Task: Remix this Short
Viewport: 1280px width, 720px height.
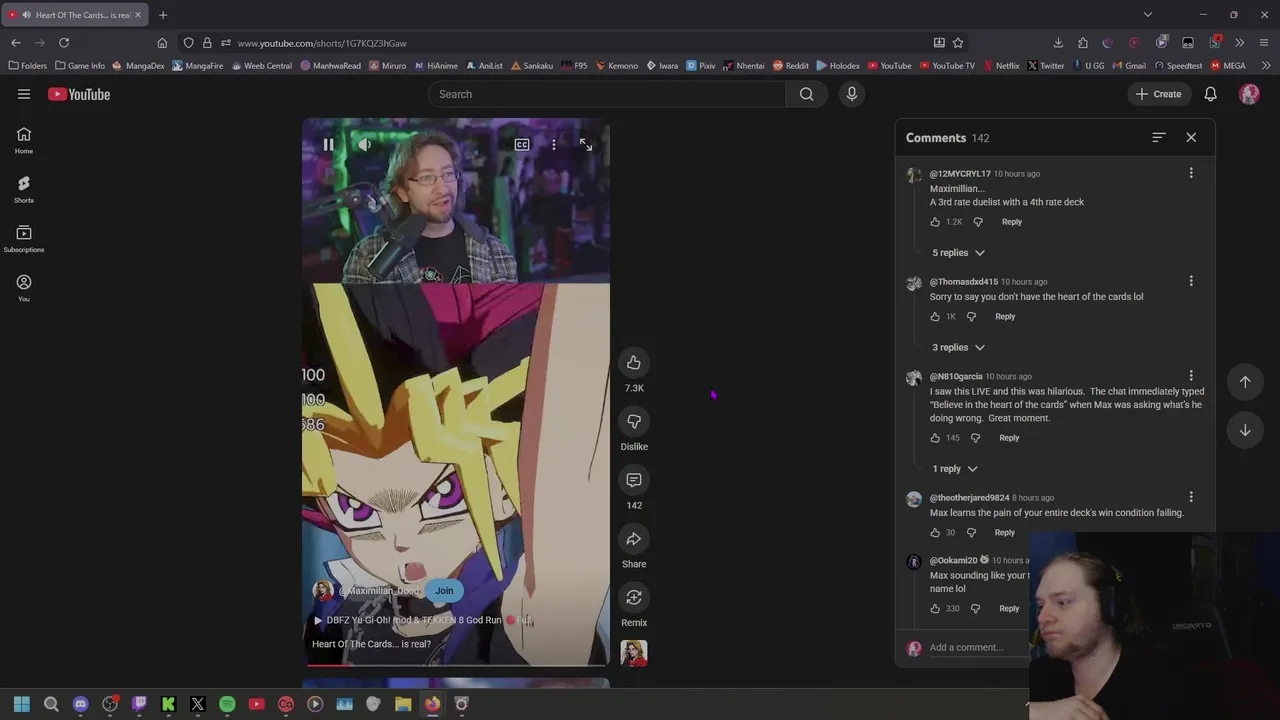Action: click(x=634, y=598)
